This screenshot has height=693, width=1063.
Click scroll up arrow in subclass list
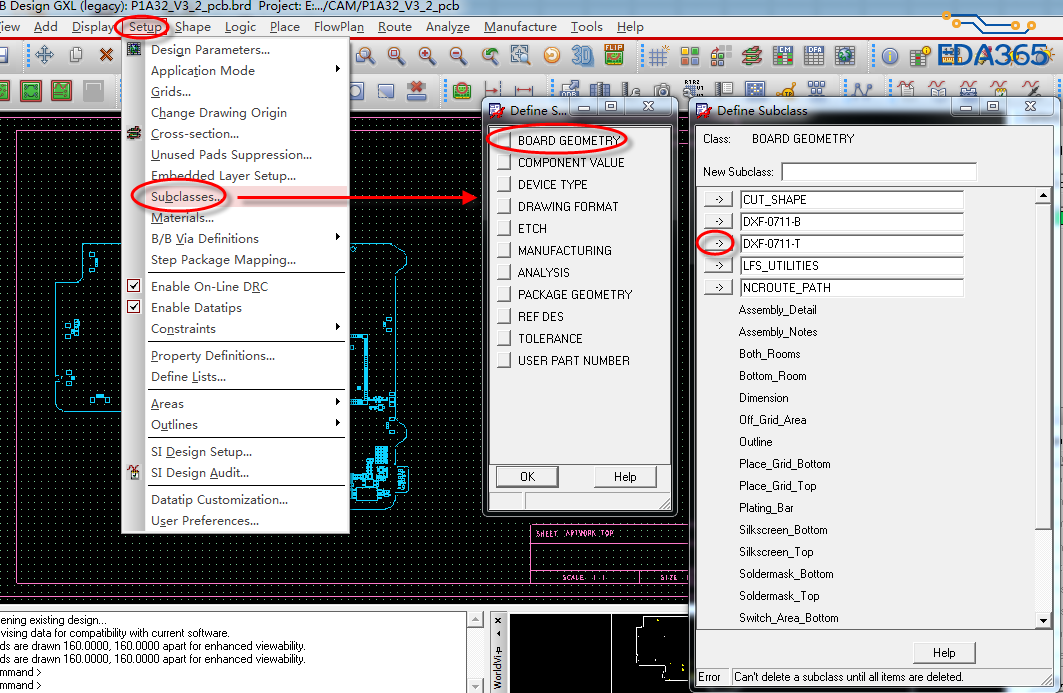1043,195
